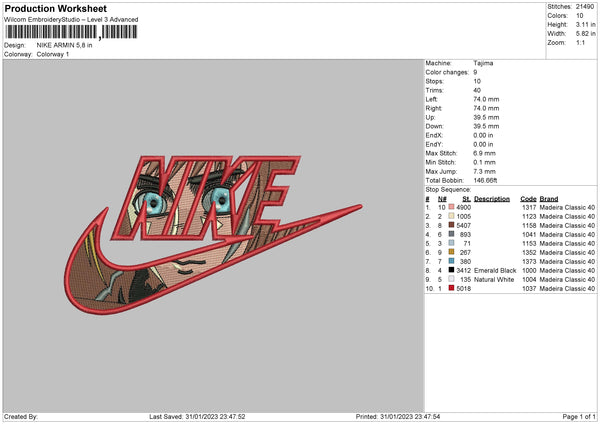600x424 pixels.
Task: Select the Wilcom EmbroideryStudio Level 3 Advanced line
Action: [x=71, y=20]
